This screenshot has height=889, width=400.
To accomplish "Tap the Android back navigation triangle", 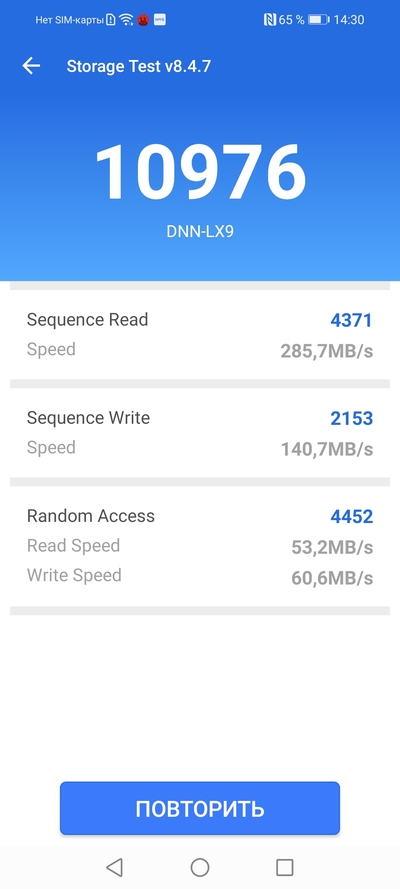I will [114, 867].
